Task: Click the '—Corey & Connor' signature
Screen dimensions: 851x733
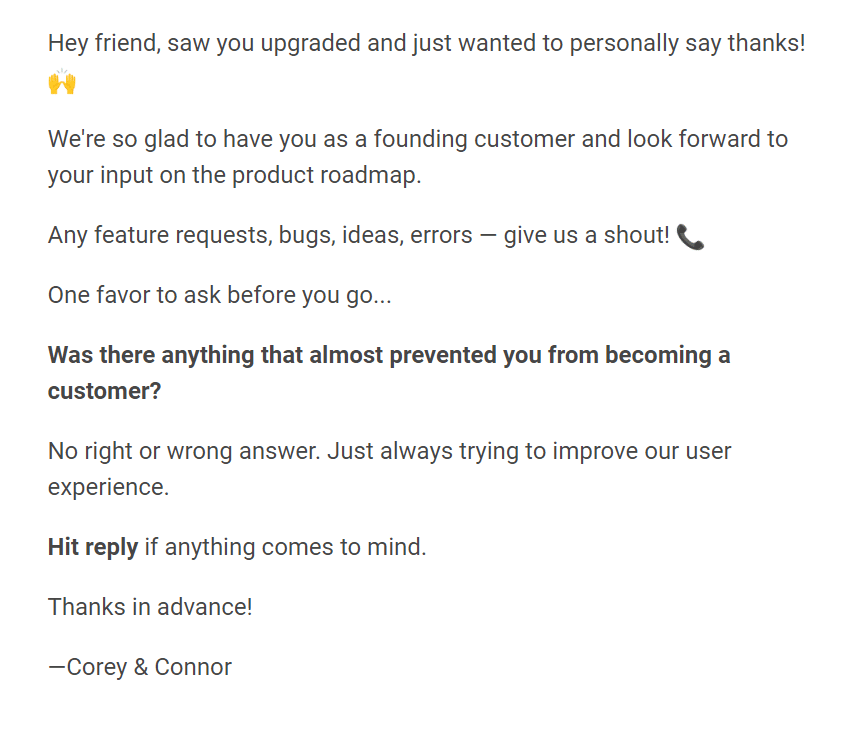Action: (139, 667)
